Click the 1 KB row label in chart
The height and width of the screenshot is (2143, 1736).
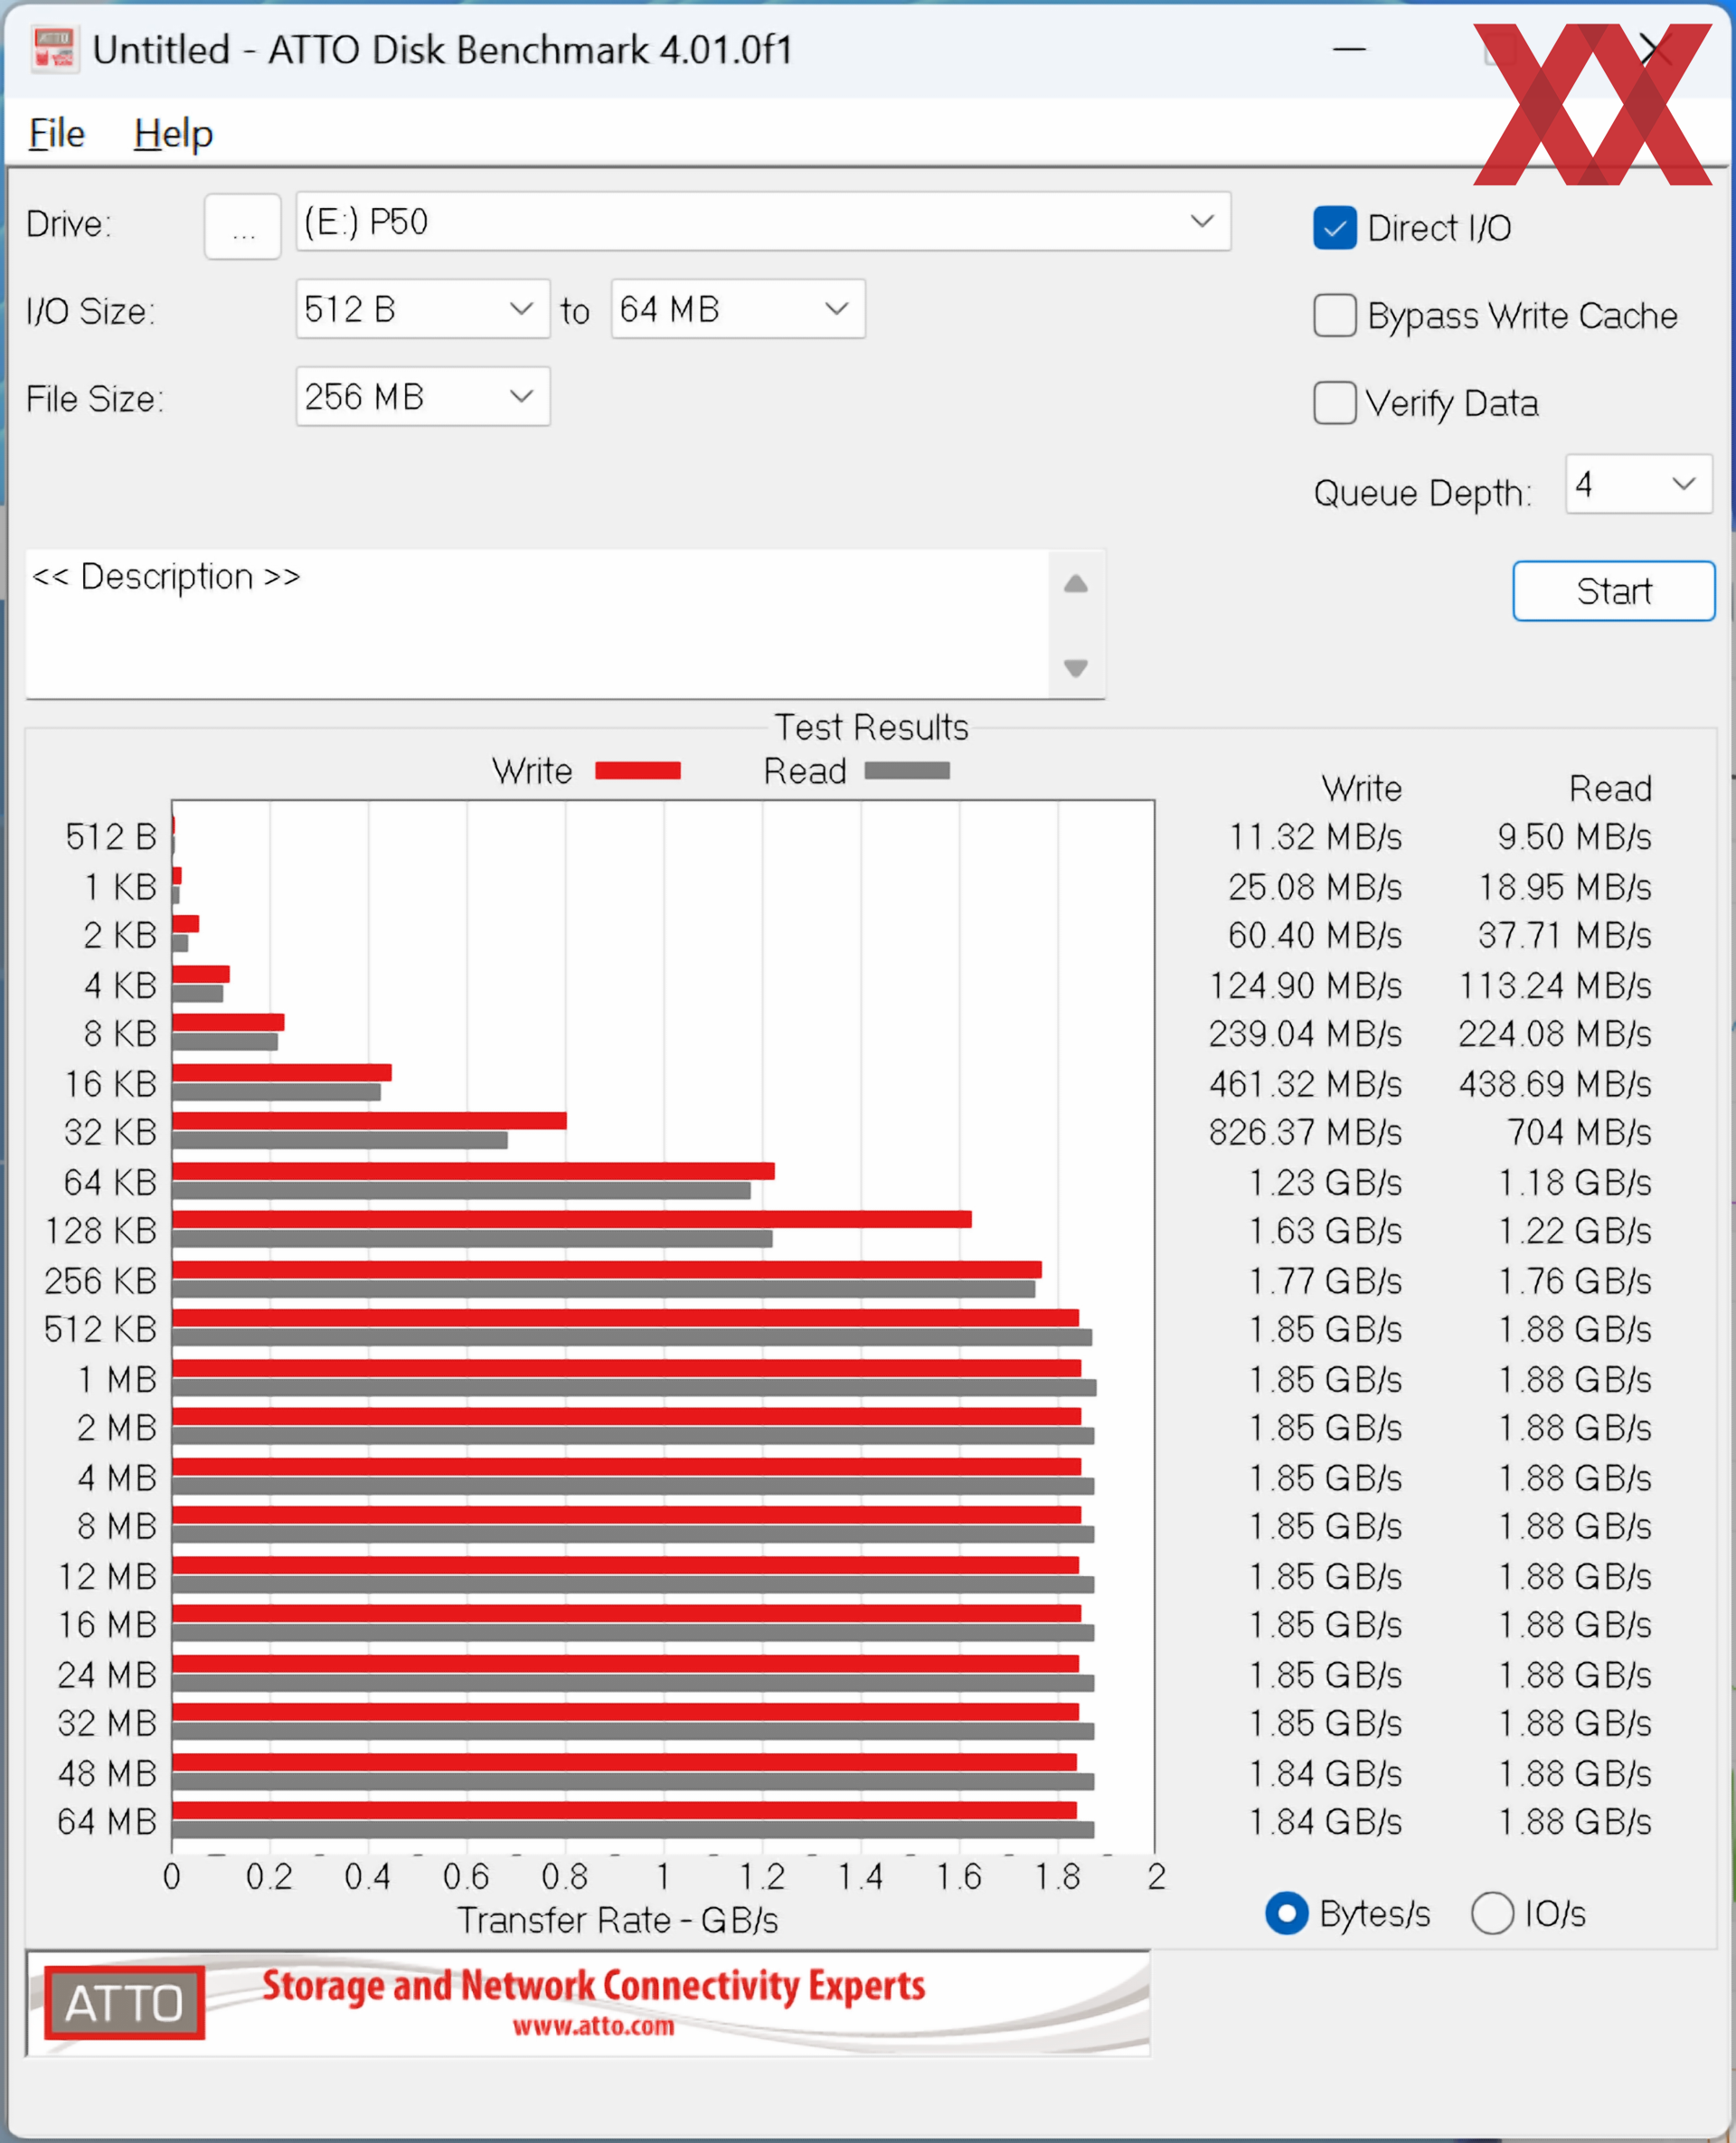tap(120, 887)
